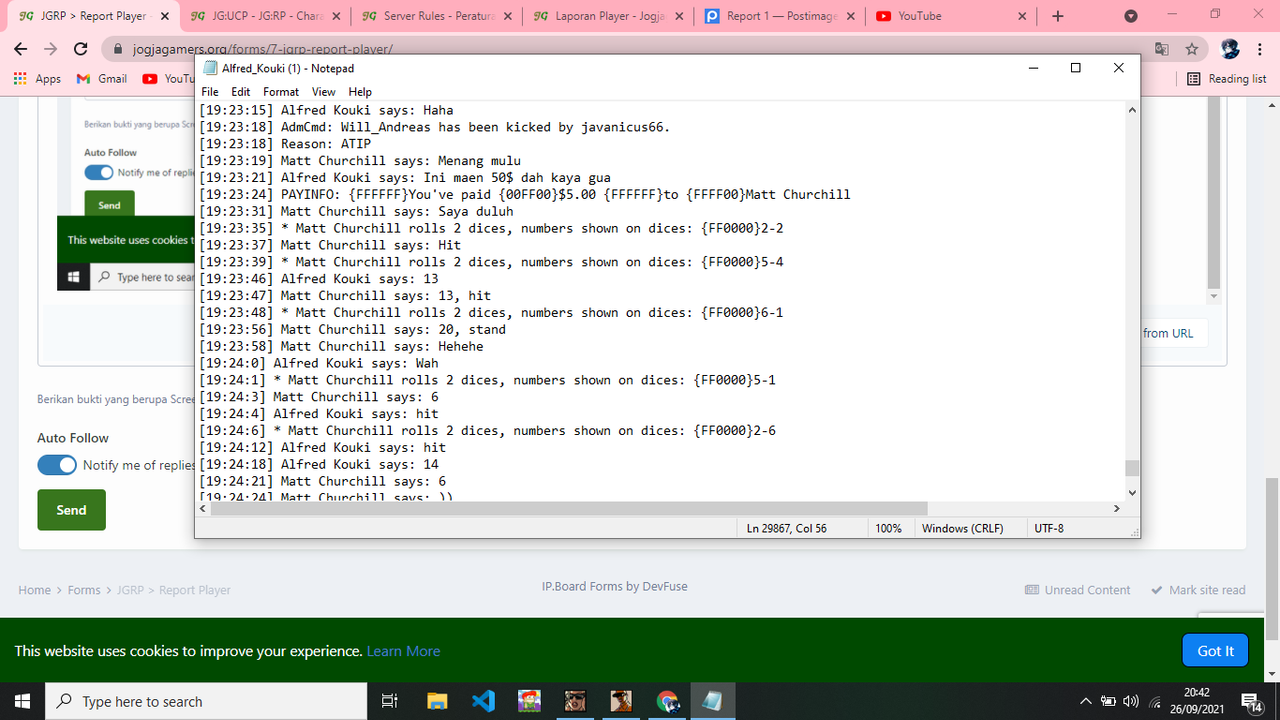Screen dimensions: 1280x720
Task: Click the AdmCmd Will_Andreas kicked line
Action: pos(434,127)
